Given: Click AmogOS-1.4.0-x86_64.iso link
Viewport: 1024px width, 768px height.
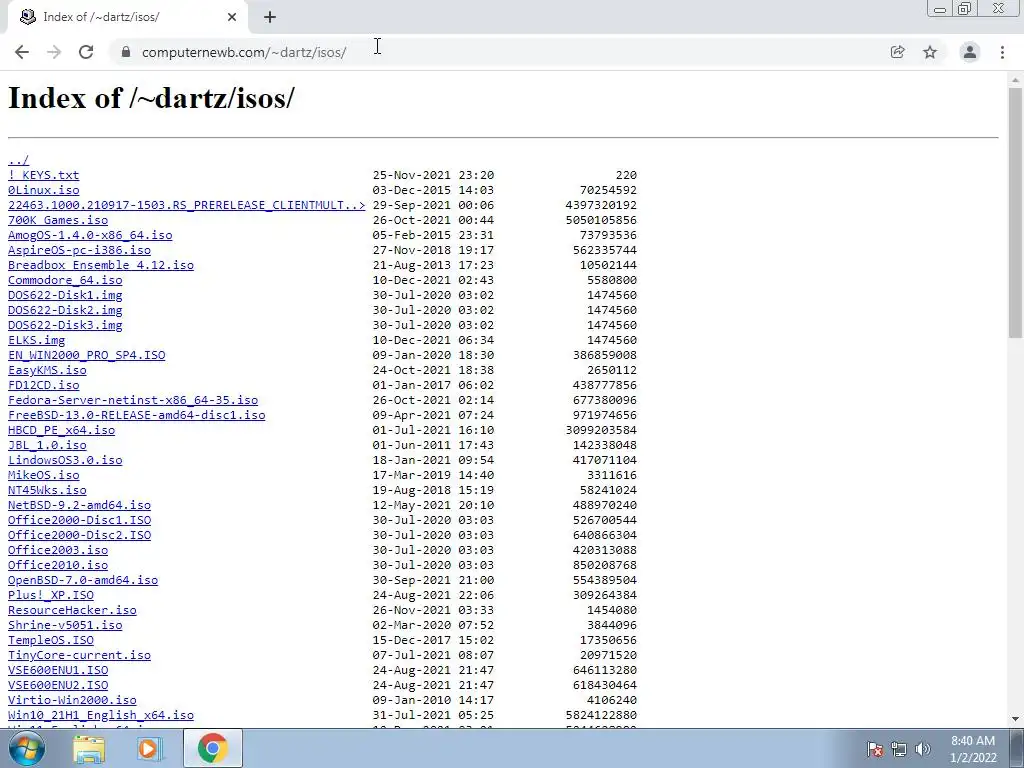Looking at the screenshot, I should click(90, 235).
